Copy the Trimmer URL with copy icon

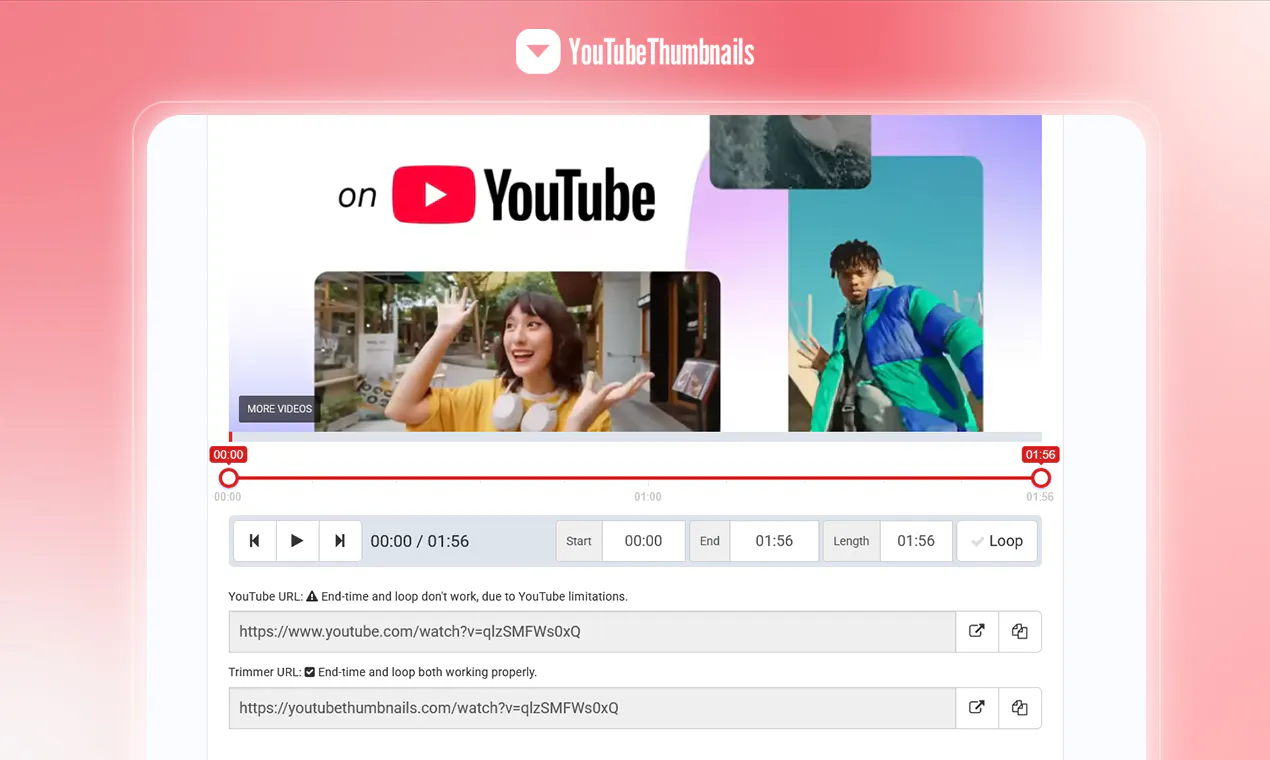click(1020, 707)
